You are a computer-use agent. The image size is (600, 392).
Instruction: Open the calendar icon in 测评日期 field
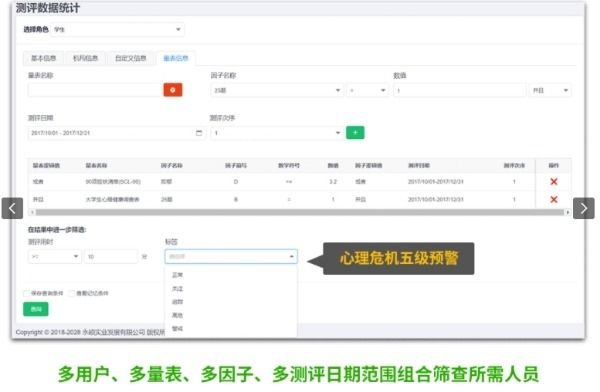pyautogui.click(x=199, y=133)
